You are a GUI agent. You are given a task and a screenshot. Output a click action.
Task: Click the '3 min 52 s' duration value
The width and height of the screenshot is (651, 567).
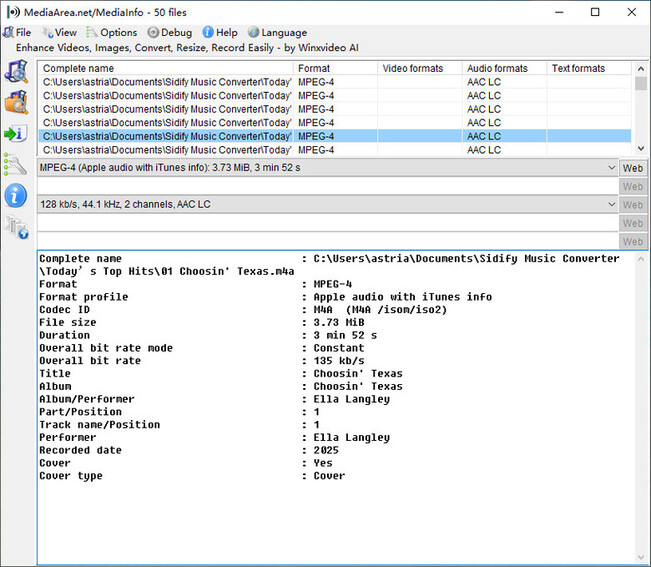click(x=345, y=335)
